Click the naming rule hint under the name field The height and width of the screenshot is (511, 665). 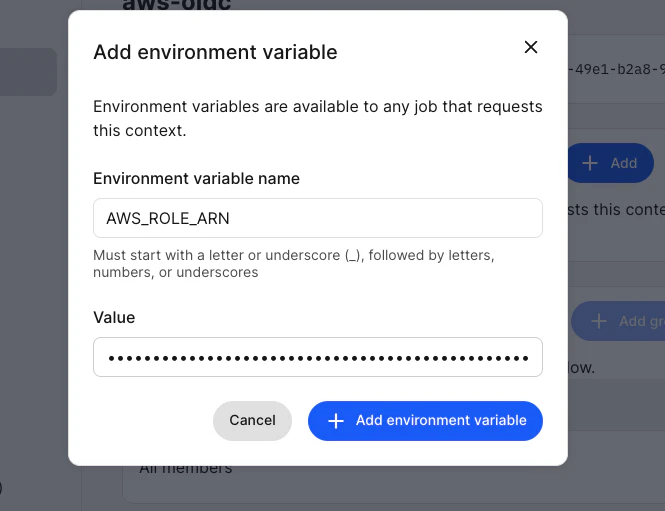coord(293,263)
